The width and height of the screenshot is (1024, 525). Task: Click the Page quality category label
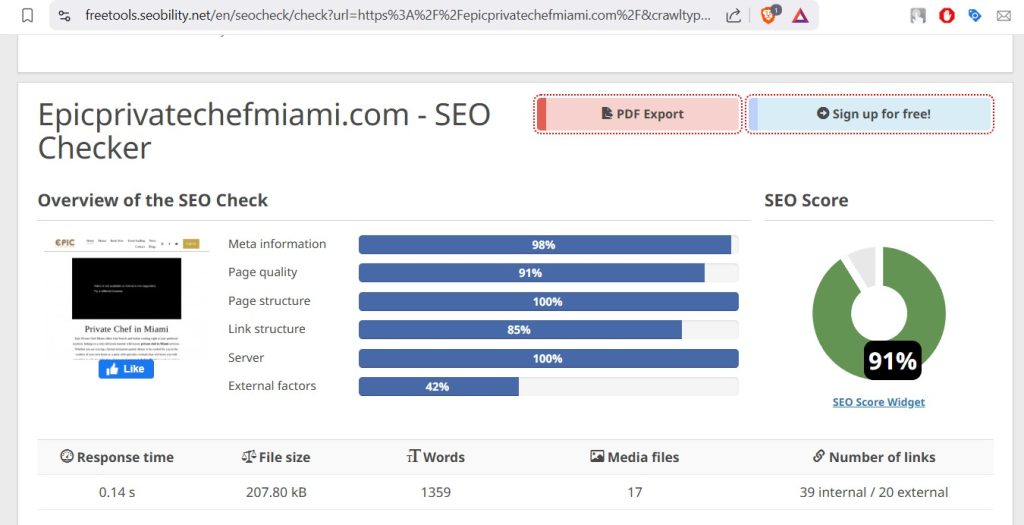[x=263, y=272]
